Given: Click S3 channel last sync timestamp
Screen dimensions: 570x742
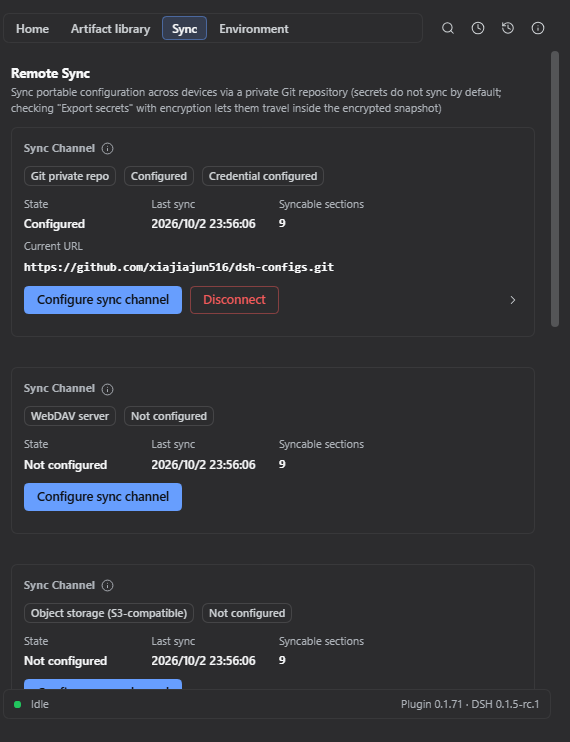Looking at the screenshot, I should 203,661.
